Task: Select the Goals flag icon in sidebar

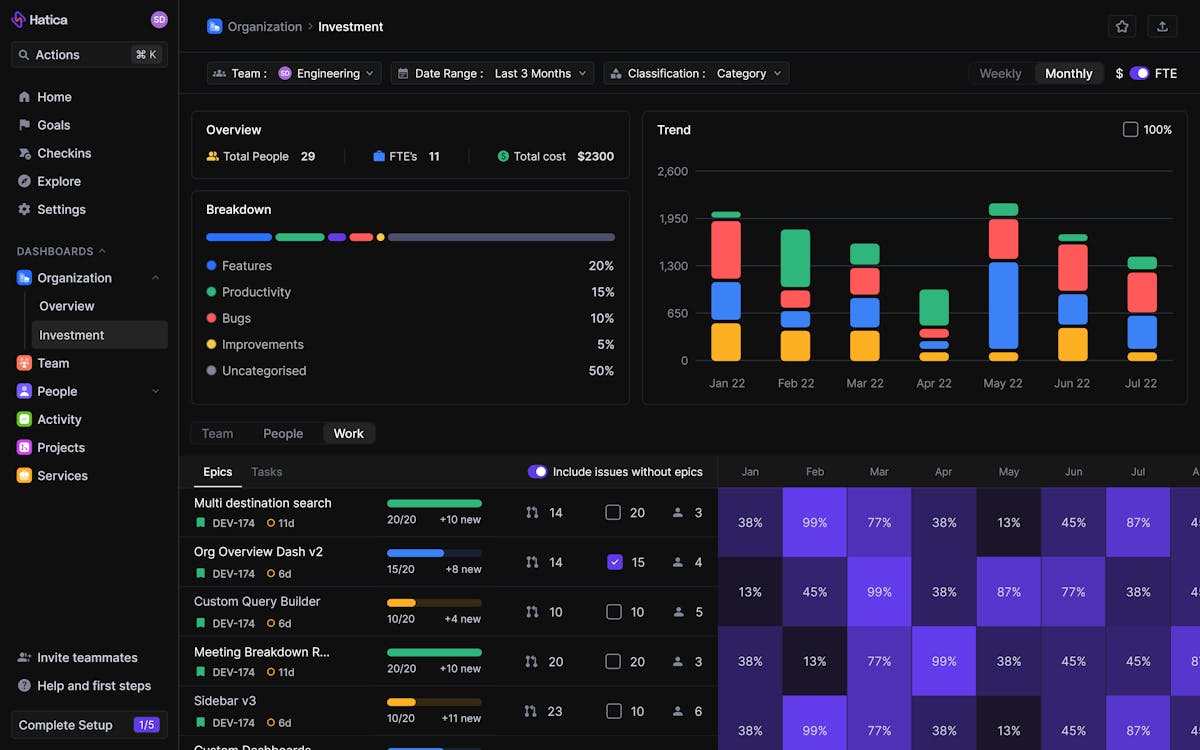Action: click(26, 125)
